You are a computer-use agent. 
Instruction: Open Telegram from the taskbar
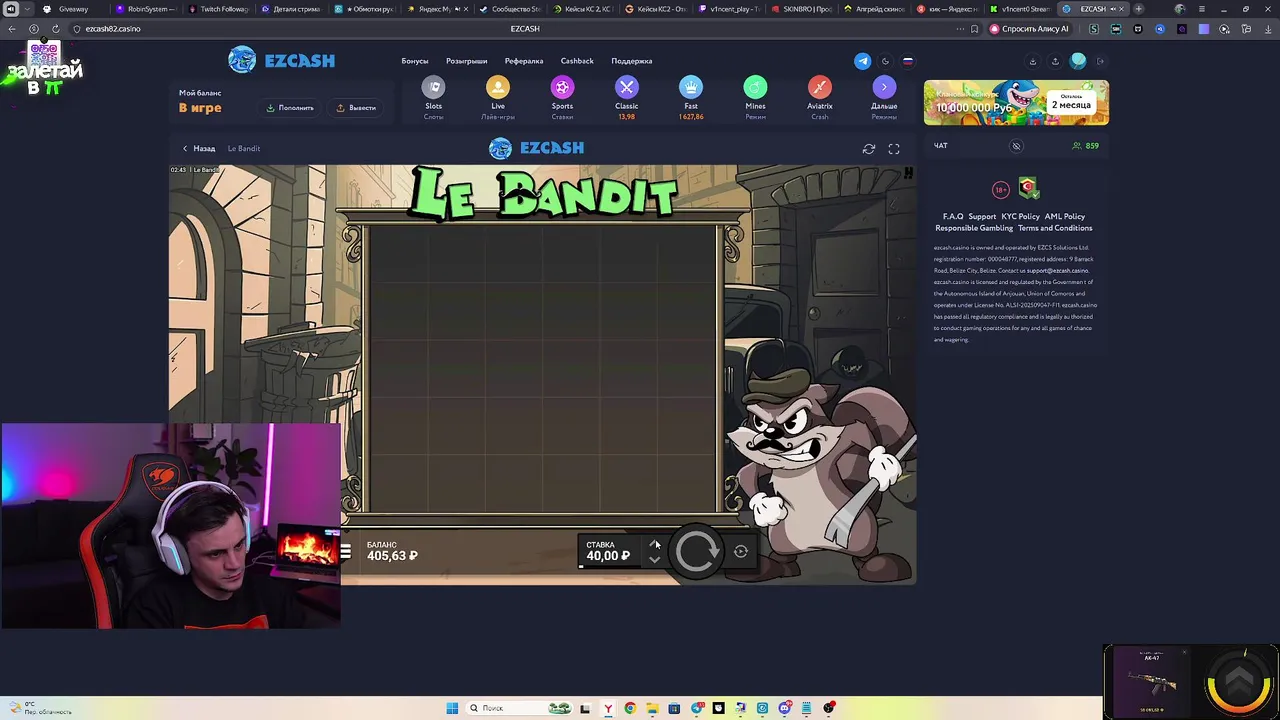click(698, 708)
